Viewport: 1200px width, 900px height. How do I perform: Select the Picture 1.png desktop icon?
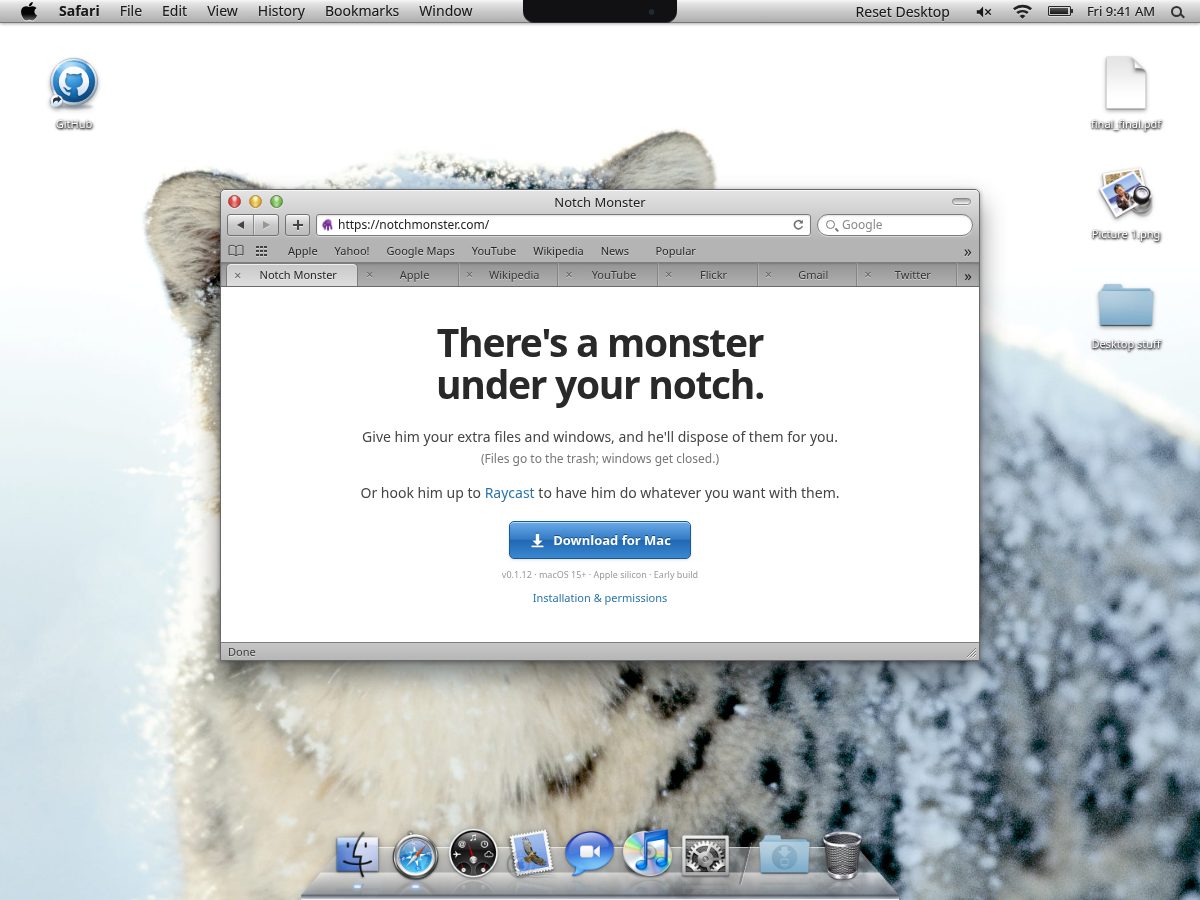[x=1126, y=194]
